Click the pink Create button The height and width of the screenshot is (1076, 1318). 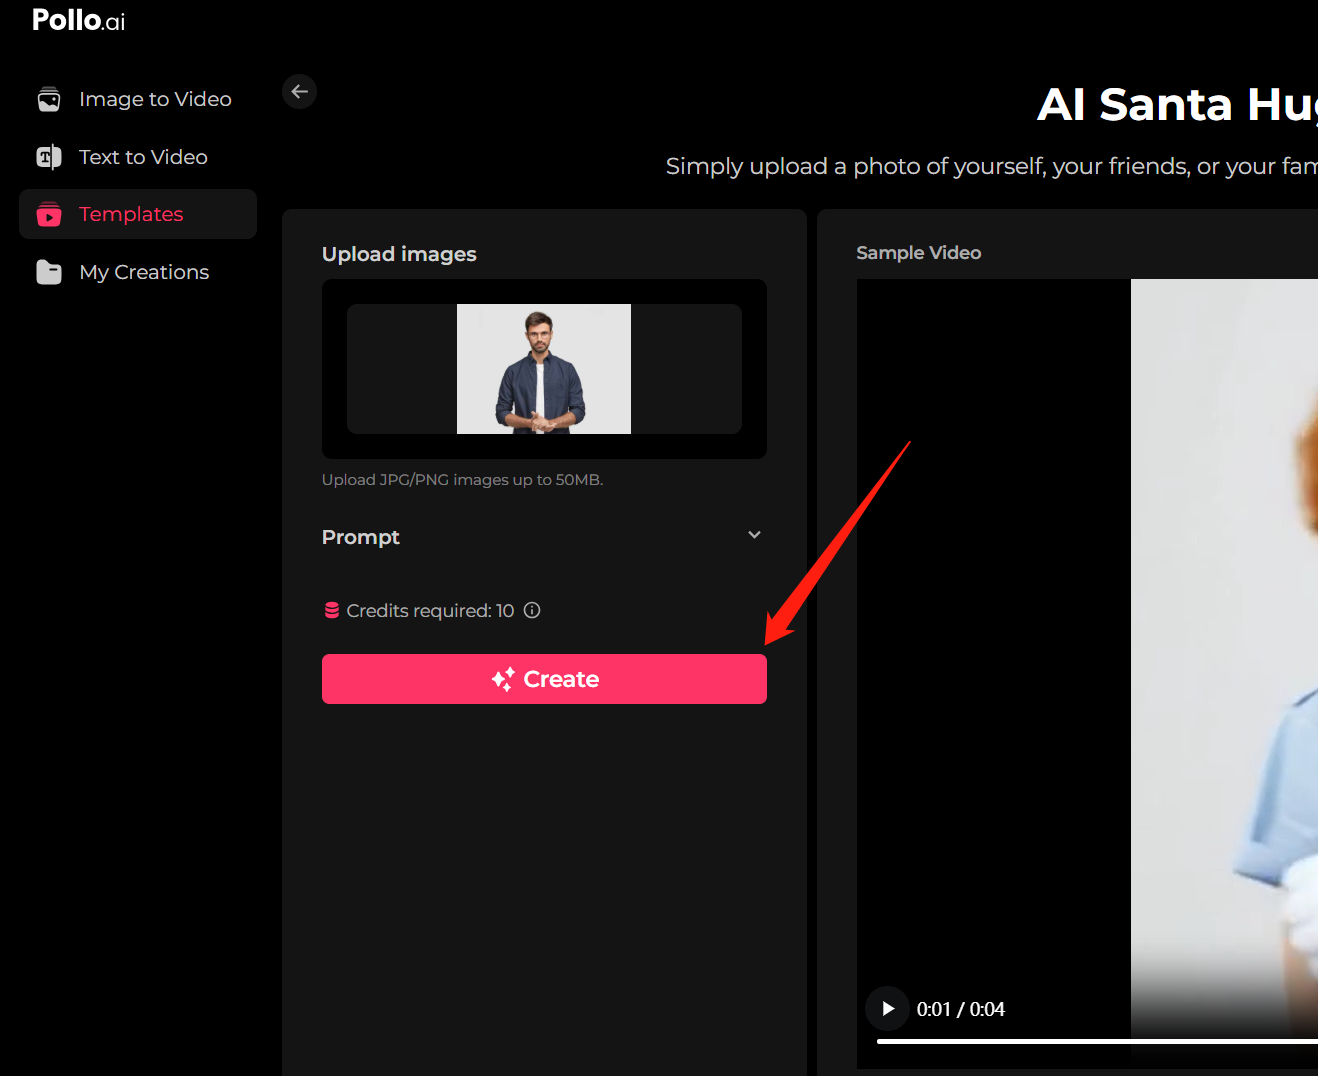(x=544, y=679)
